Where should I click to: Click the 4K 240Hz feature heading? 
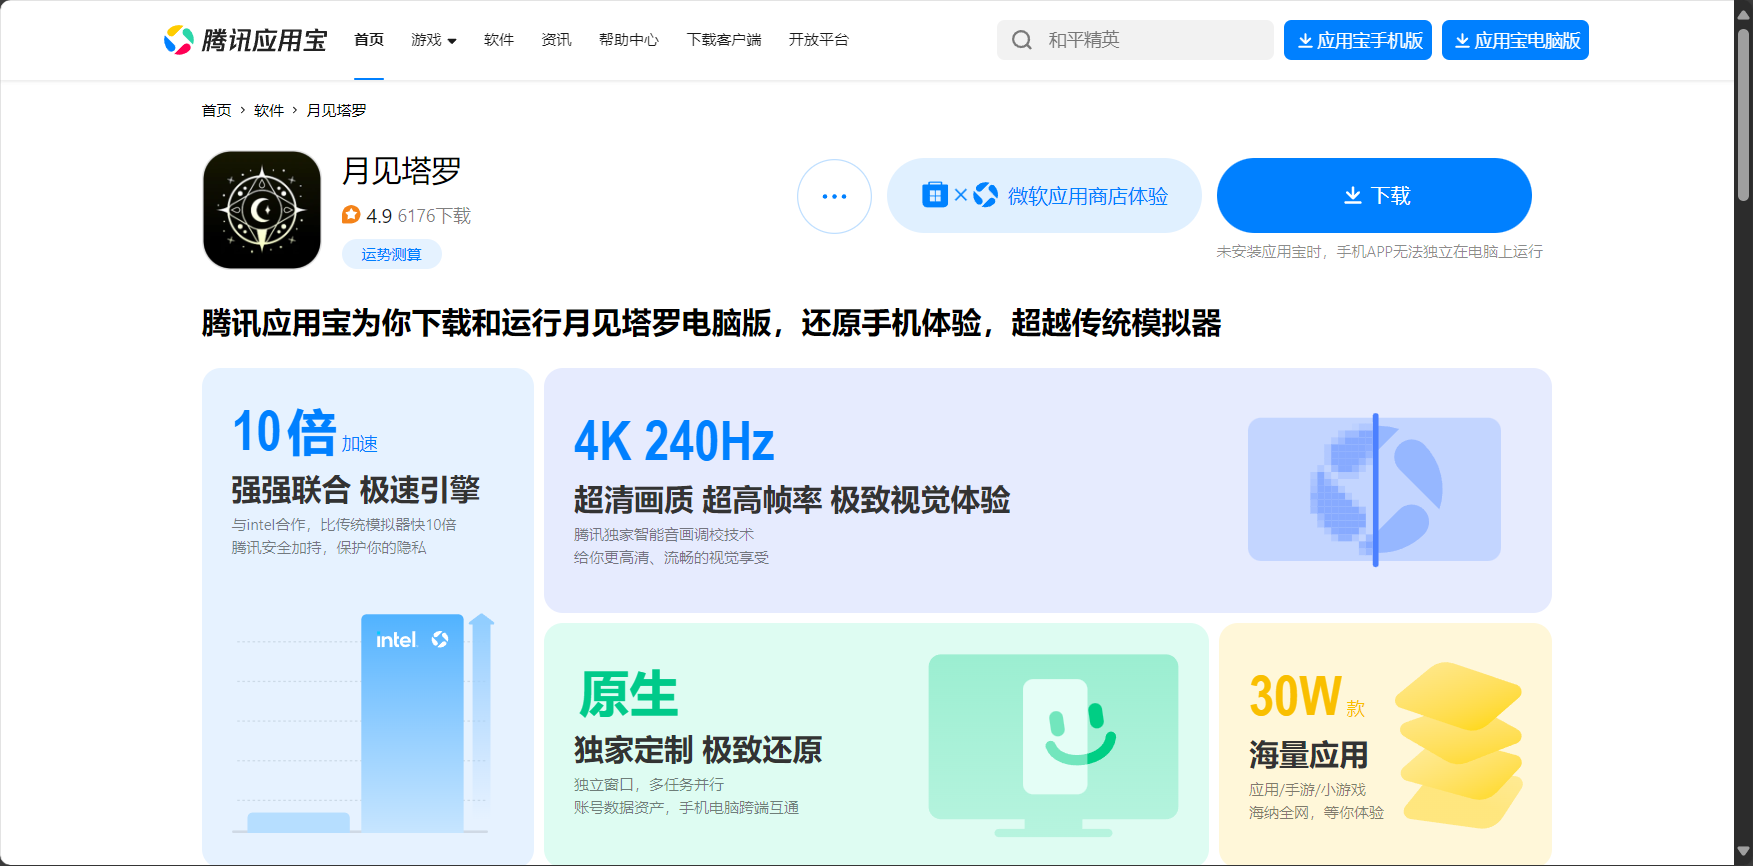[674, 442]
